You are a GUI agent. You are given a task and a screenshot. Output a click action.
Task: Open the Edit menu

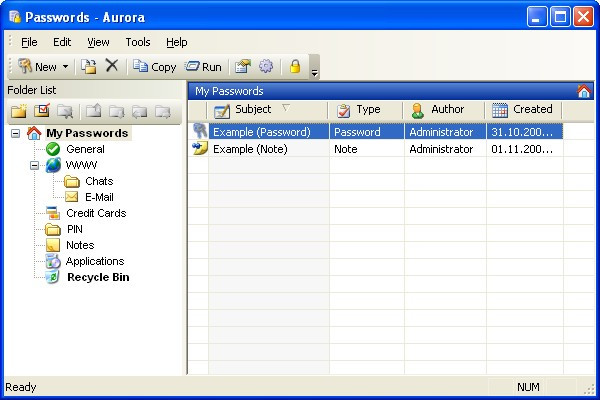click(62, 42)
